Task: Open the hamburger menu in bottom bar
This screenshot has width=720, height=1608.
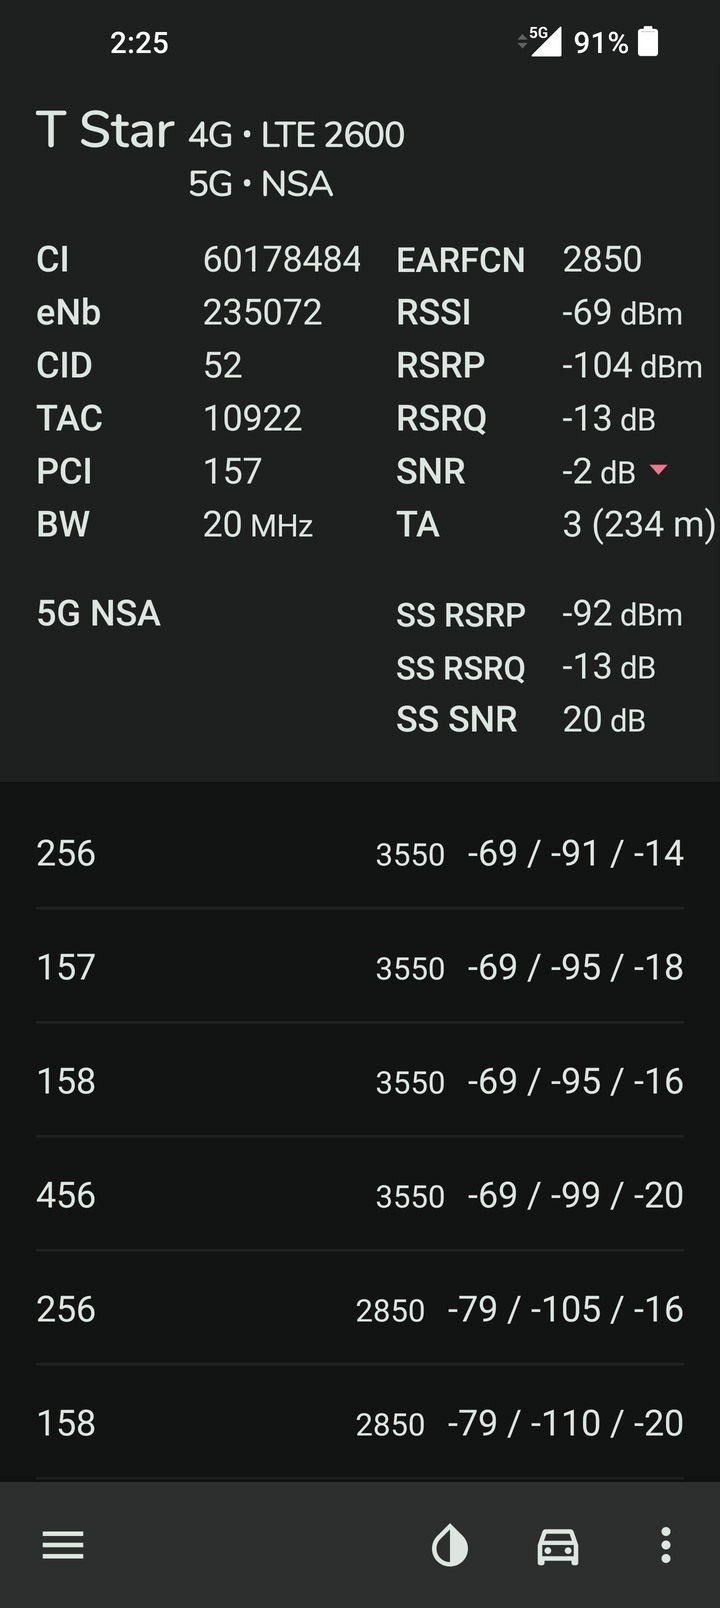Action: [63, 1545]
